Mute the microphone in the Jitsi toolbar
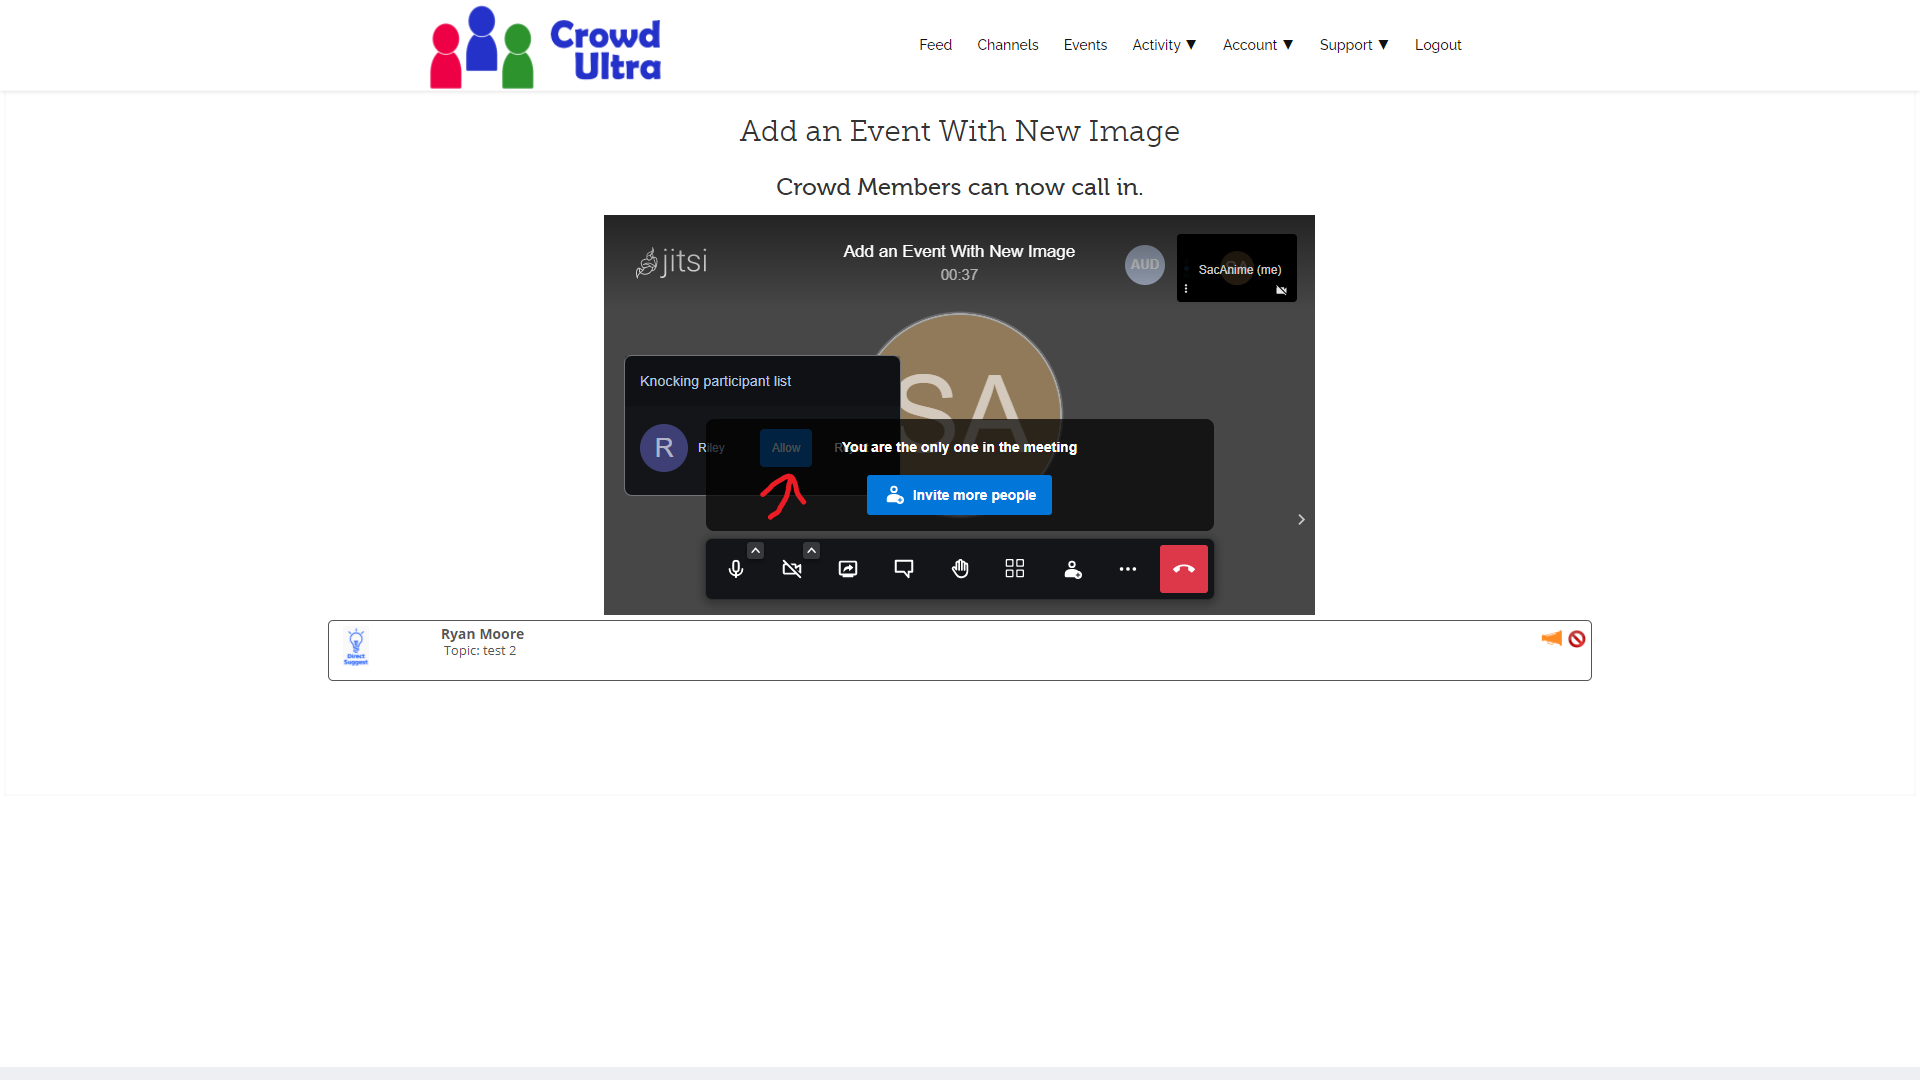The height and width of the screenshot is (1080, 1920). (x=735, y=568)
